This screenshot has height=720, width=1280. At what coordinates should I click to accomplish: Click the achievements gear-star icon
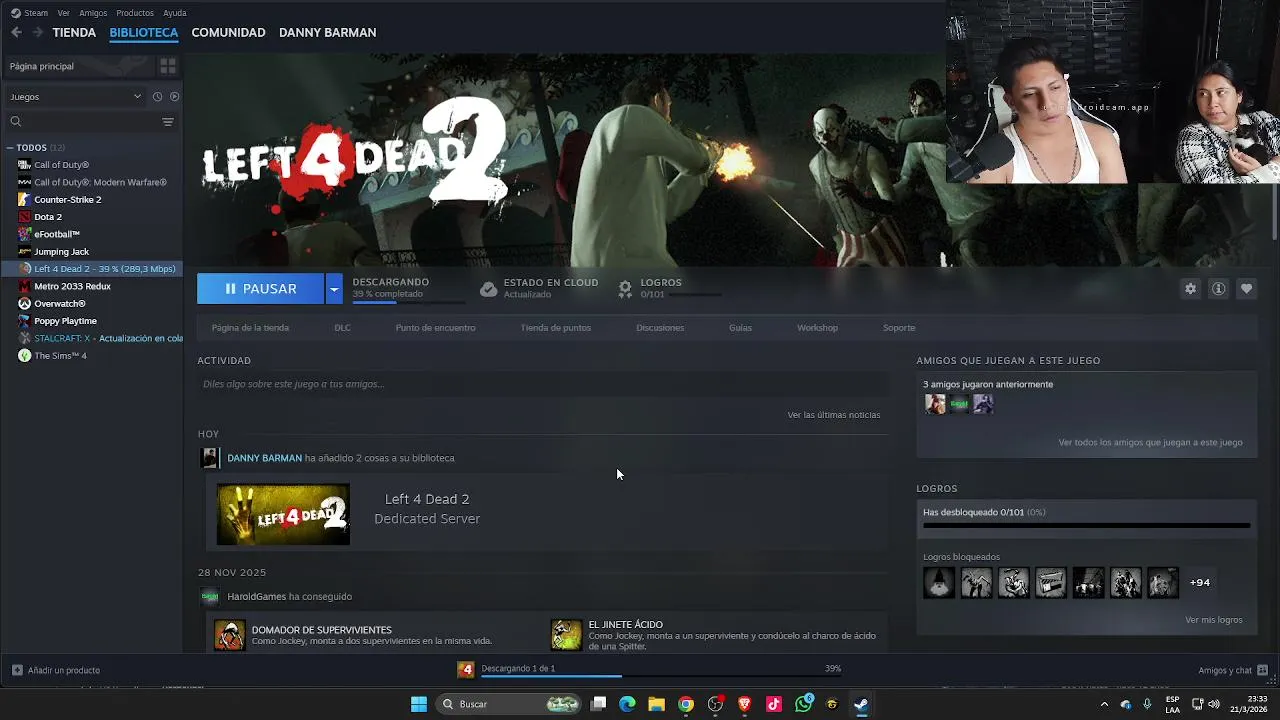625,288
